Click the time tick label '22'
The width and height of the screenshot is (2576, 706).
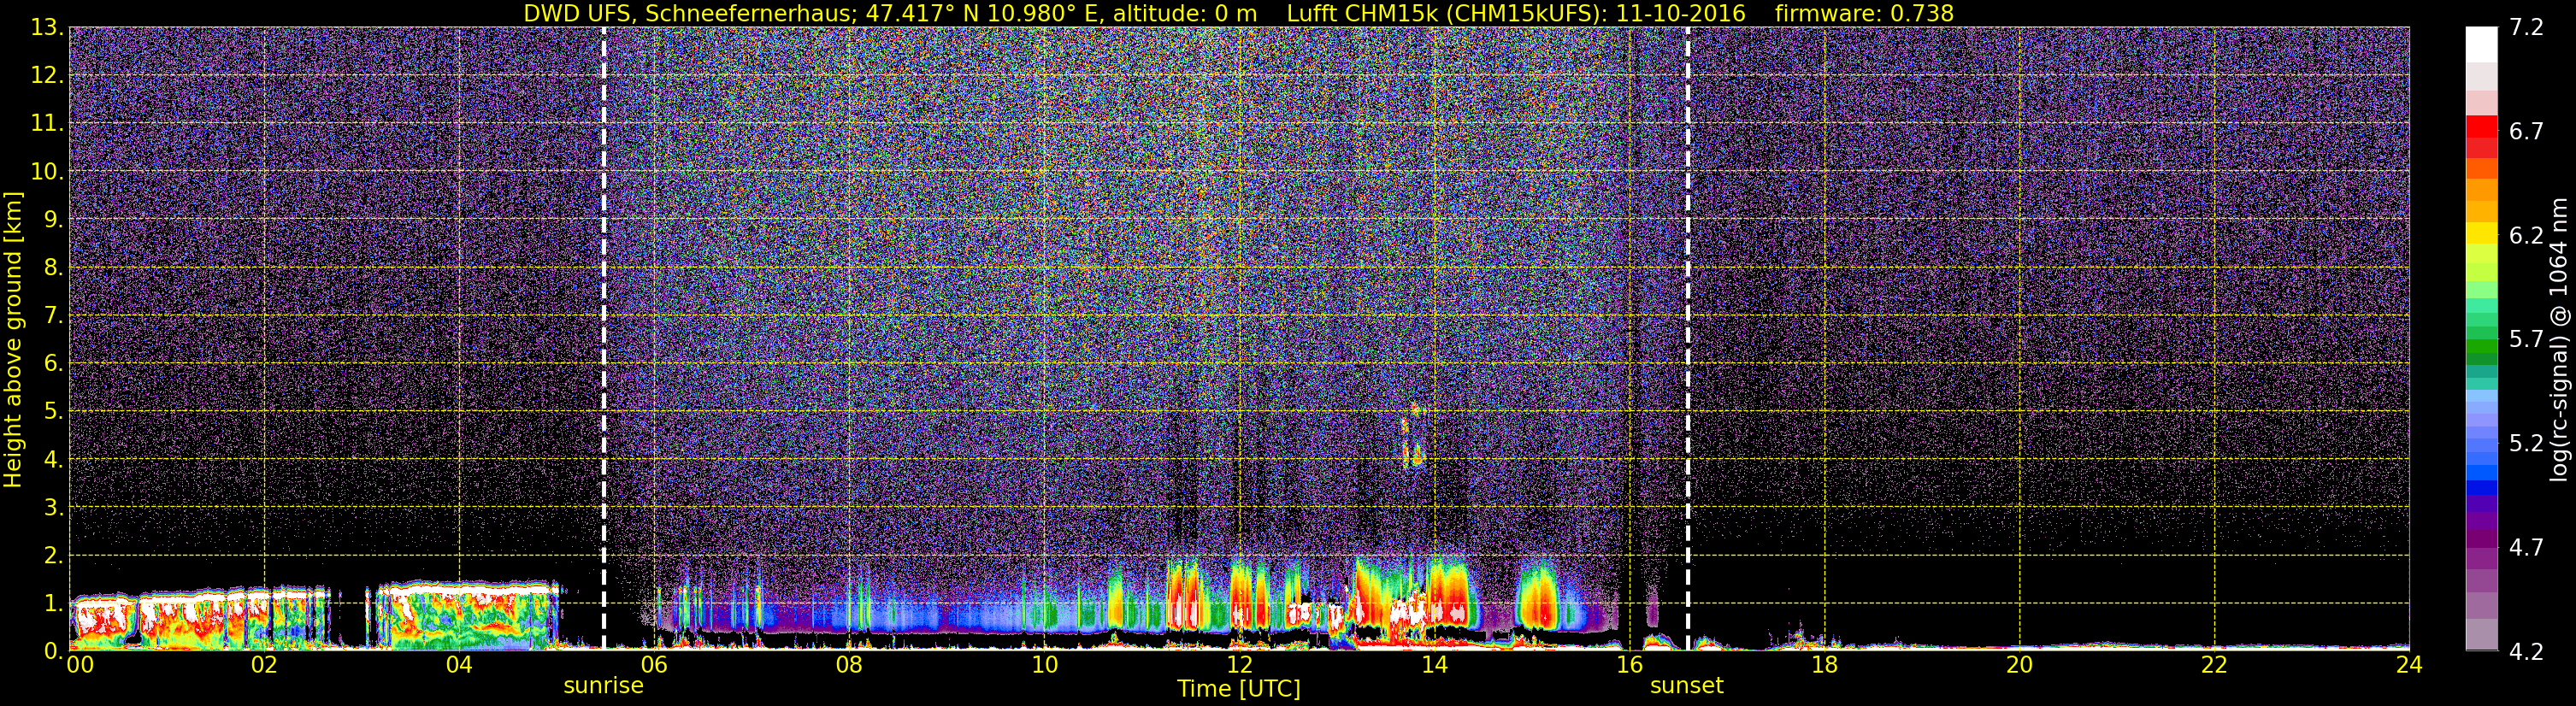(2214, 665)
